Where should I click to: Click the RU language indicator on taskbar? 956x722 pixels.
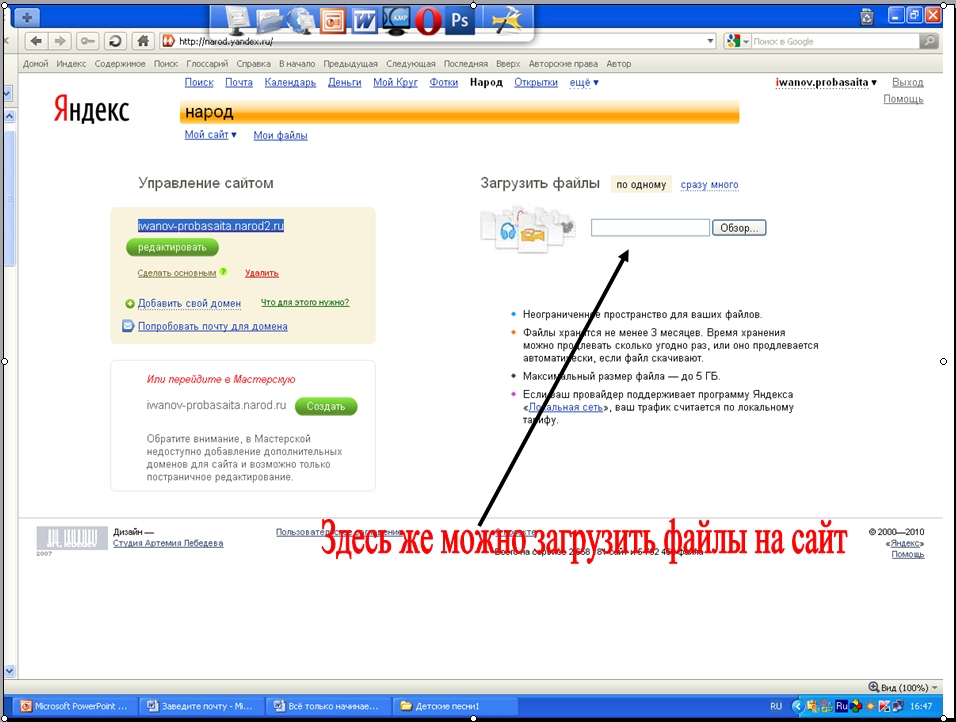[776, 706]
